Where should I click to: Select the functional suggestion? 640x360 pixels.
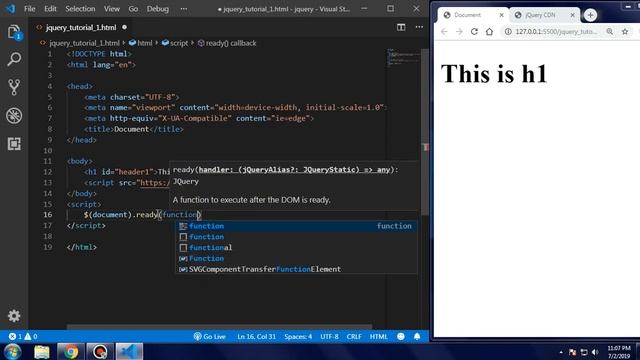(x=296, y=247)
